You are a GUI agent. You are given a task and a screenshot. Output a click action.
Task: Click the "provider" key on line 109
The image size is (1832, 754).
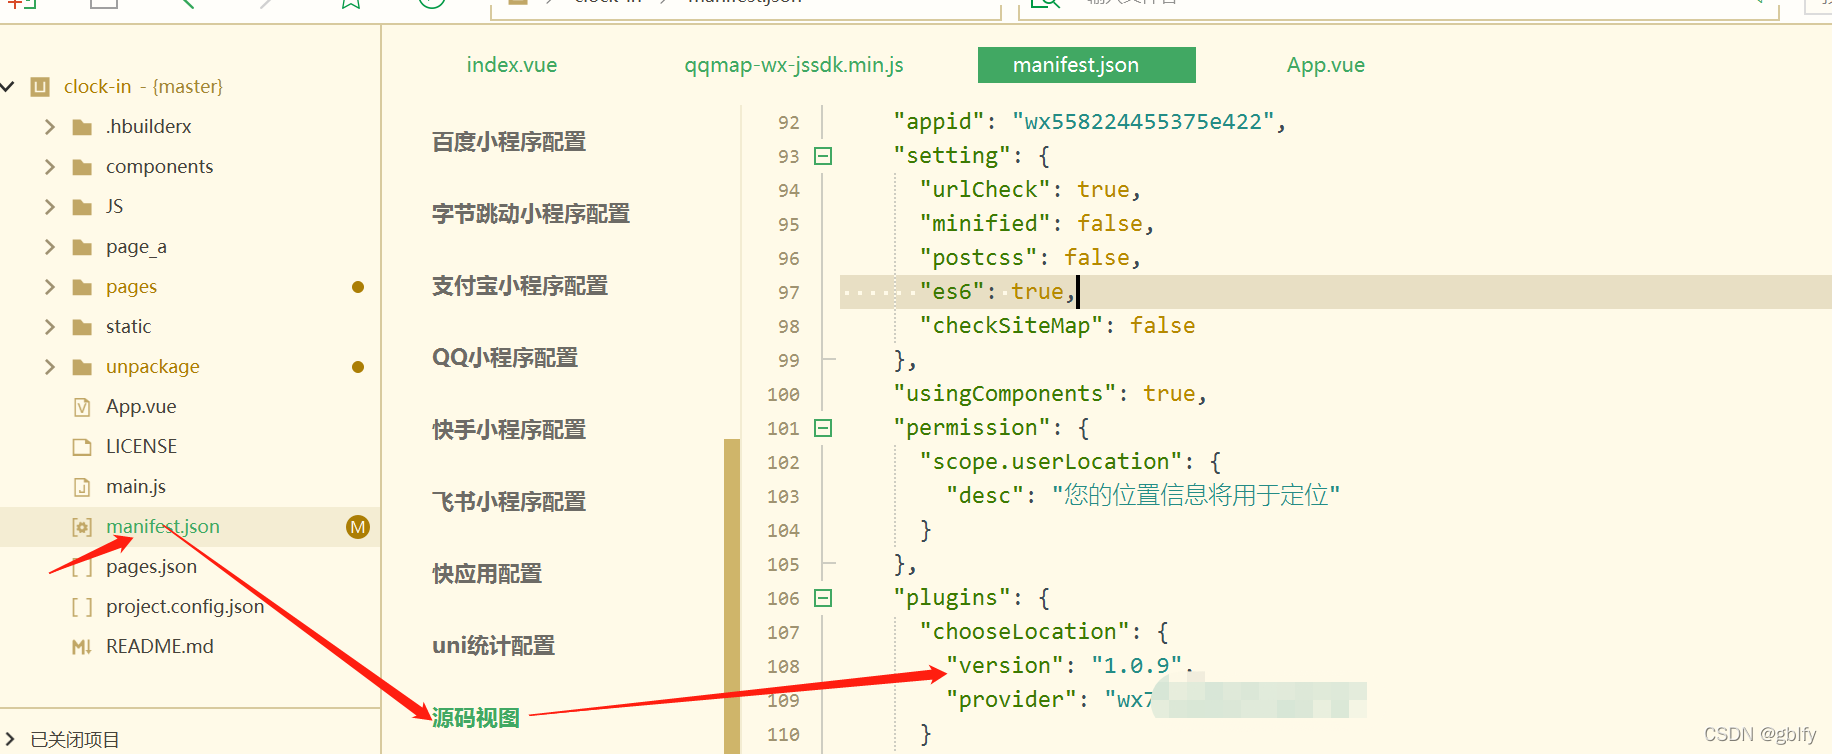coord(1012,700)
